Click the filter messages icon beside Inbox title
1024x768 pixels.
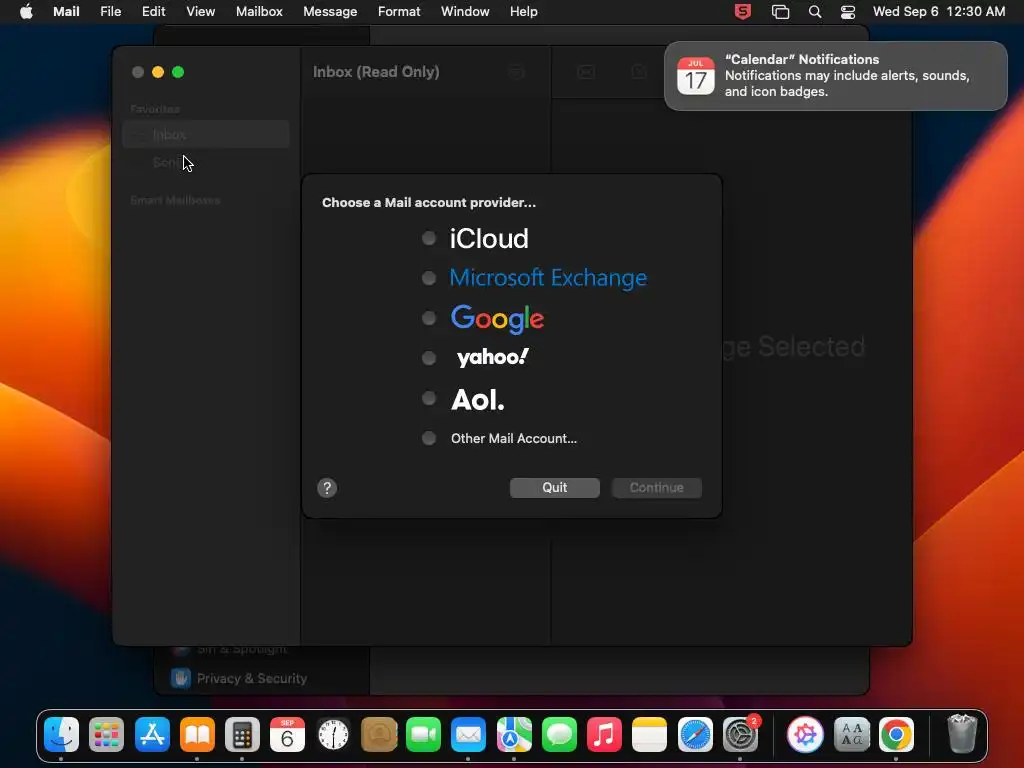pos(517,72)
